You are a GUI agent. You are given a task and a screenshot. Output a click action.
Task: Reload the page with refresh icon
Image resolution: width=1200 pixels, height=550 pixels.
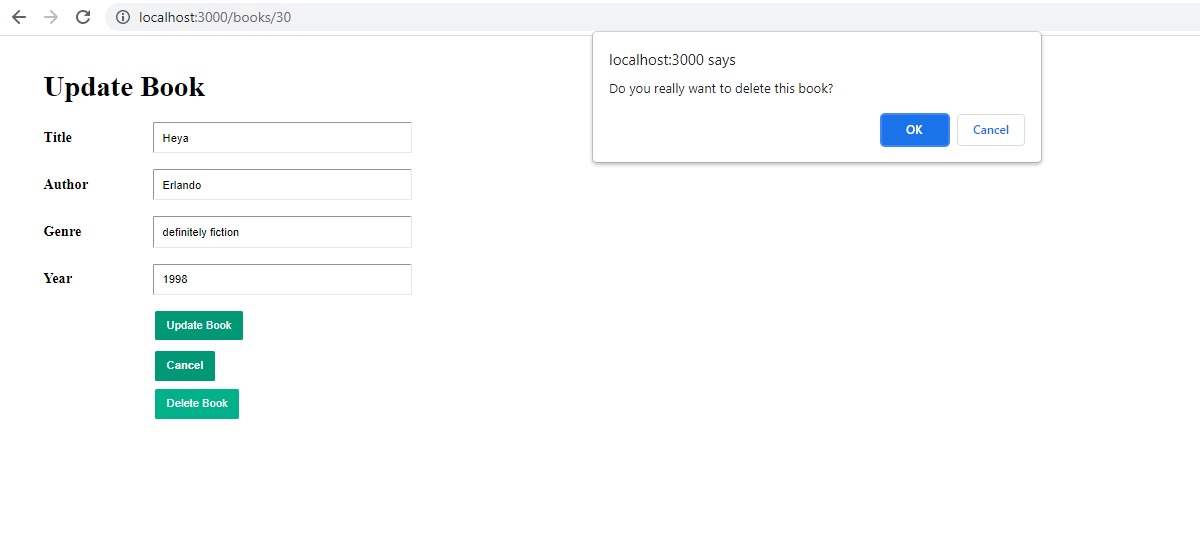83,17
